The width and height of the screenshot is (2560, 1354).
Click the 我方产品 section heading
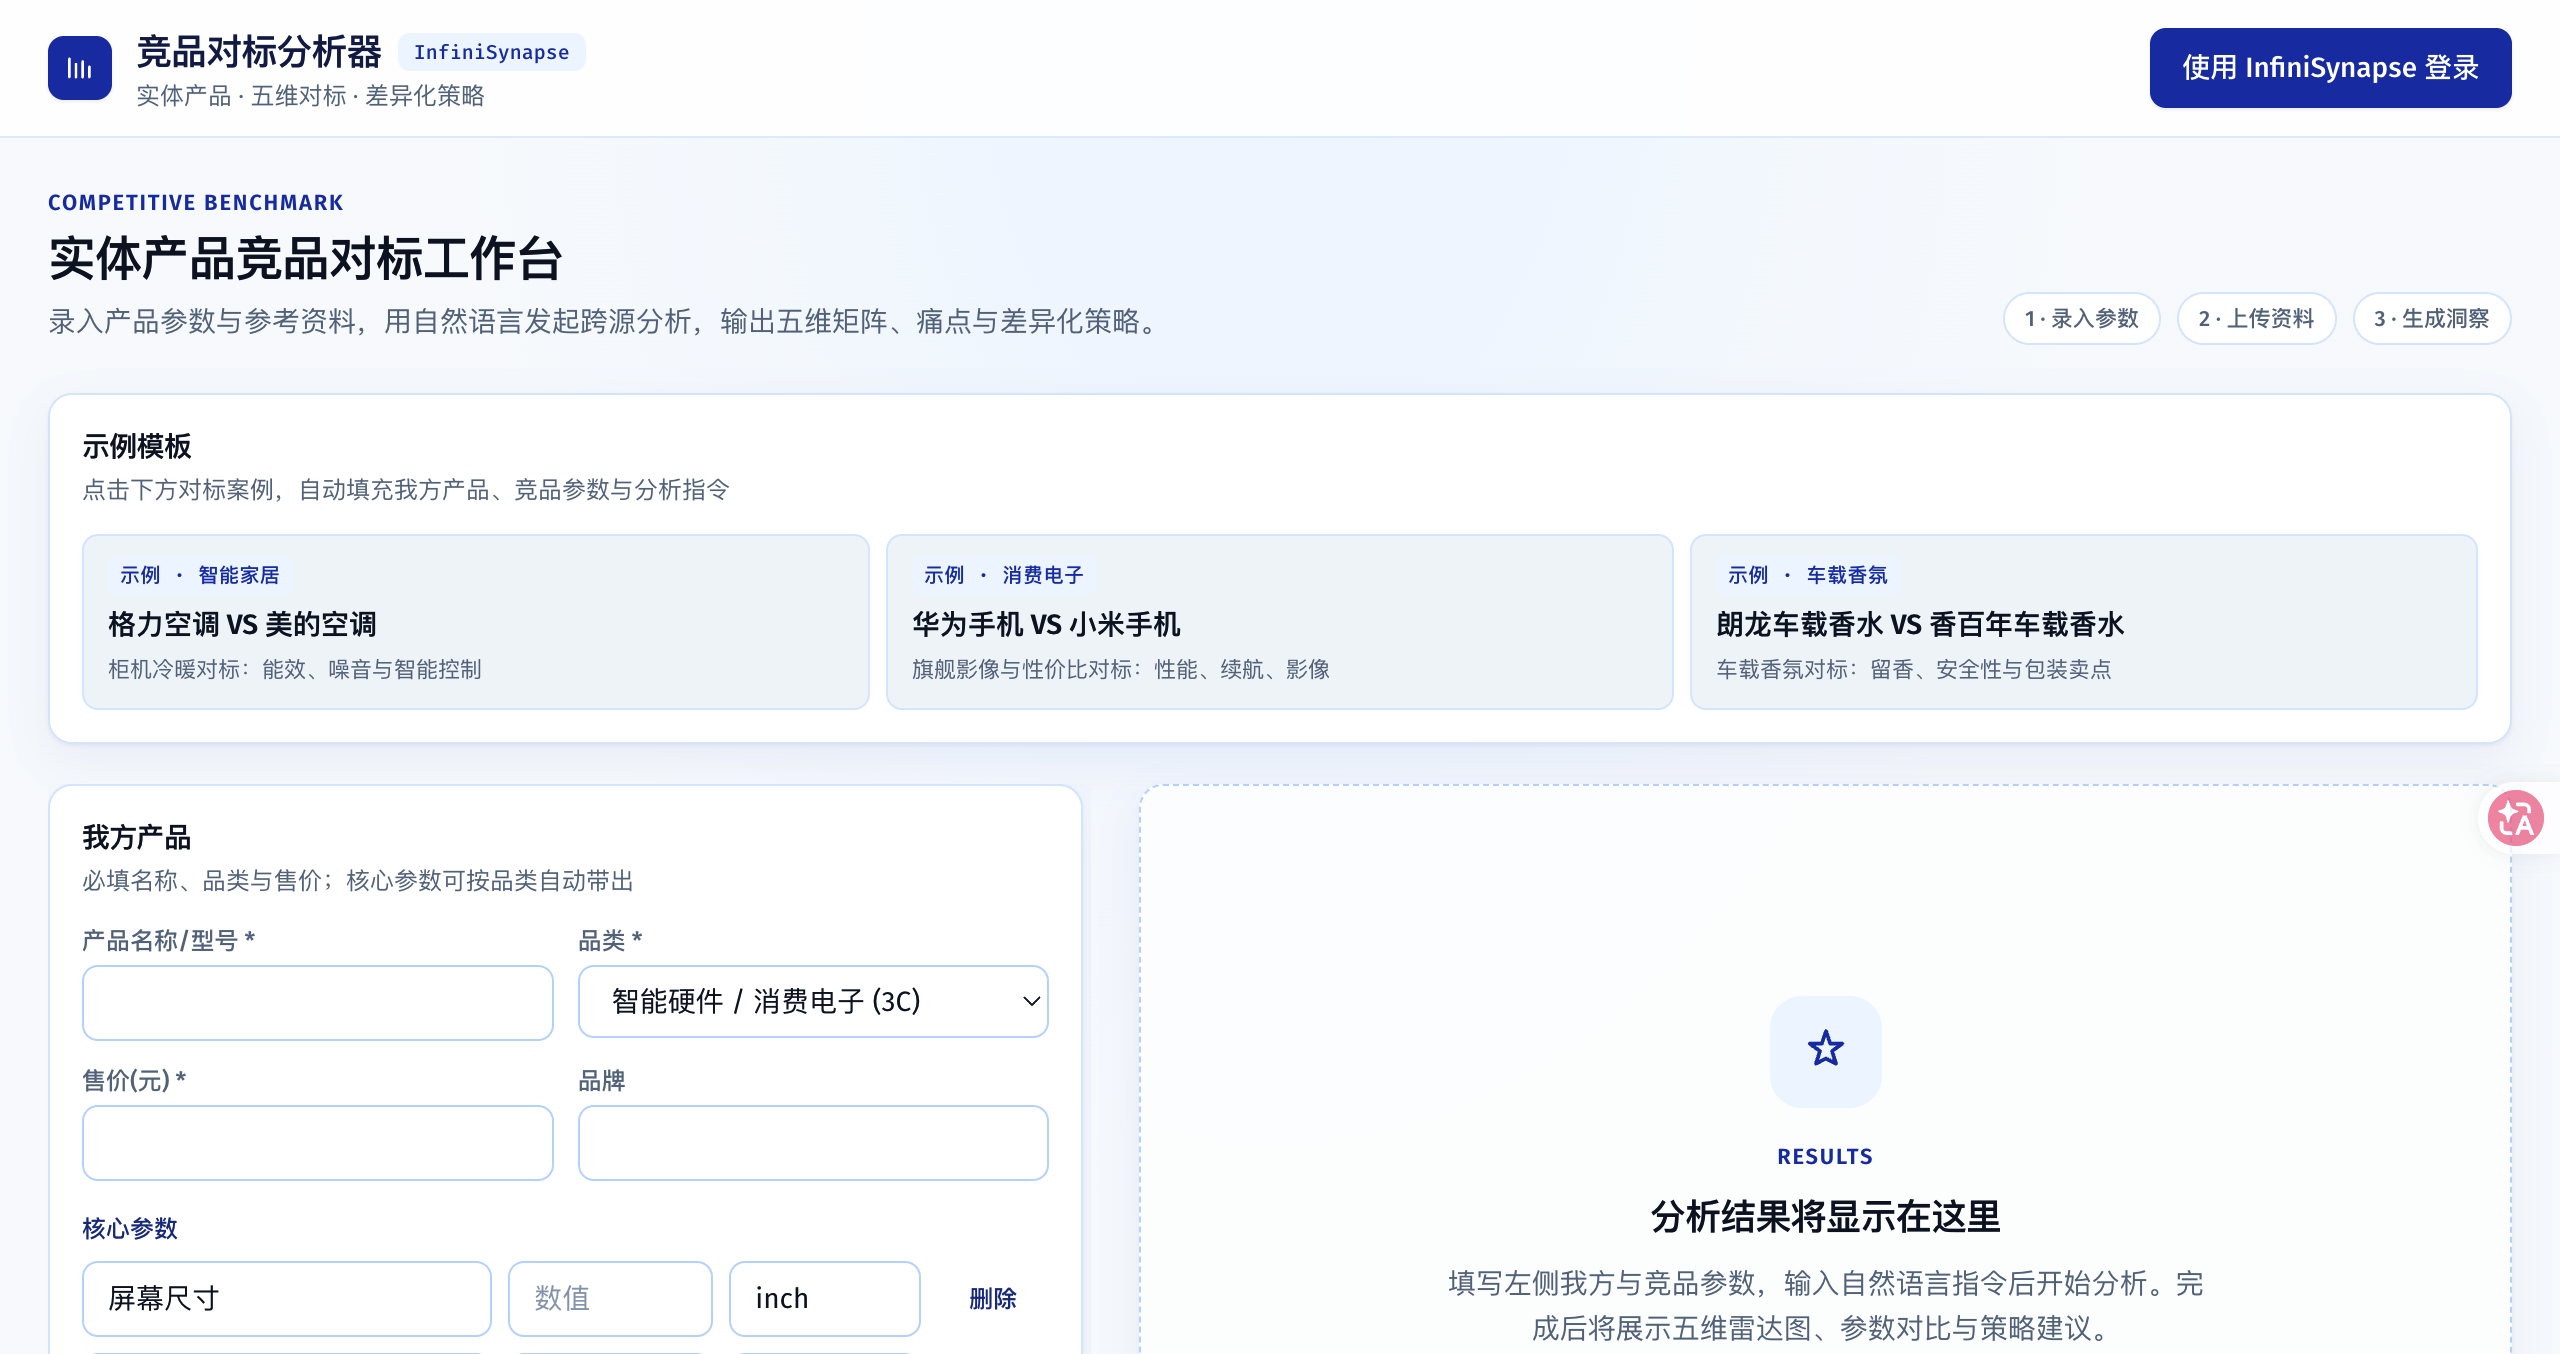pos(137,837)
